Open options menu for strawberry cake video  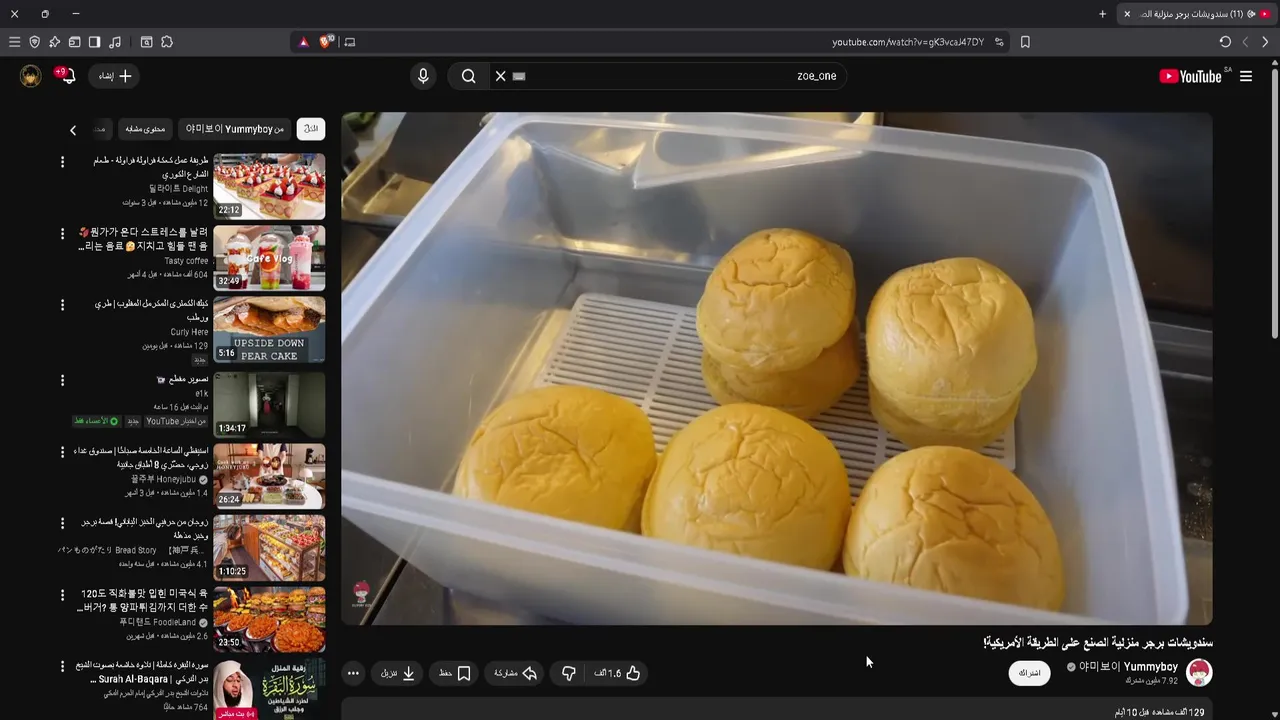[x=62, y=161]
